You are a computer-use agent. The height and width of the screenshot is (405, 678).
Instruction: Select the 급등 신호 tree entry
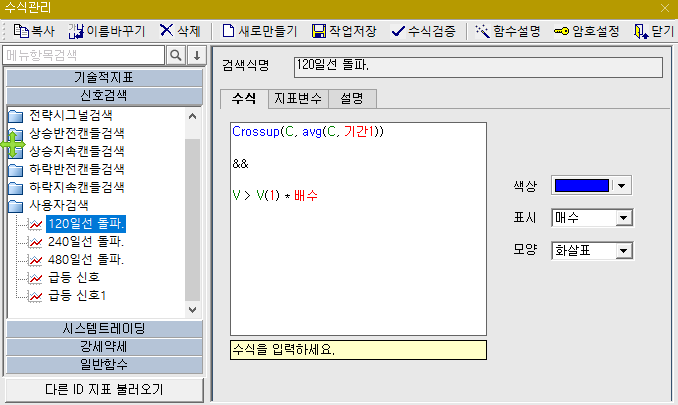coord(74,278)
